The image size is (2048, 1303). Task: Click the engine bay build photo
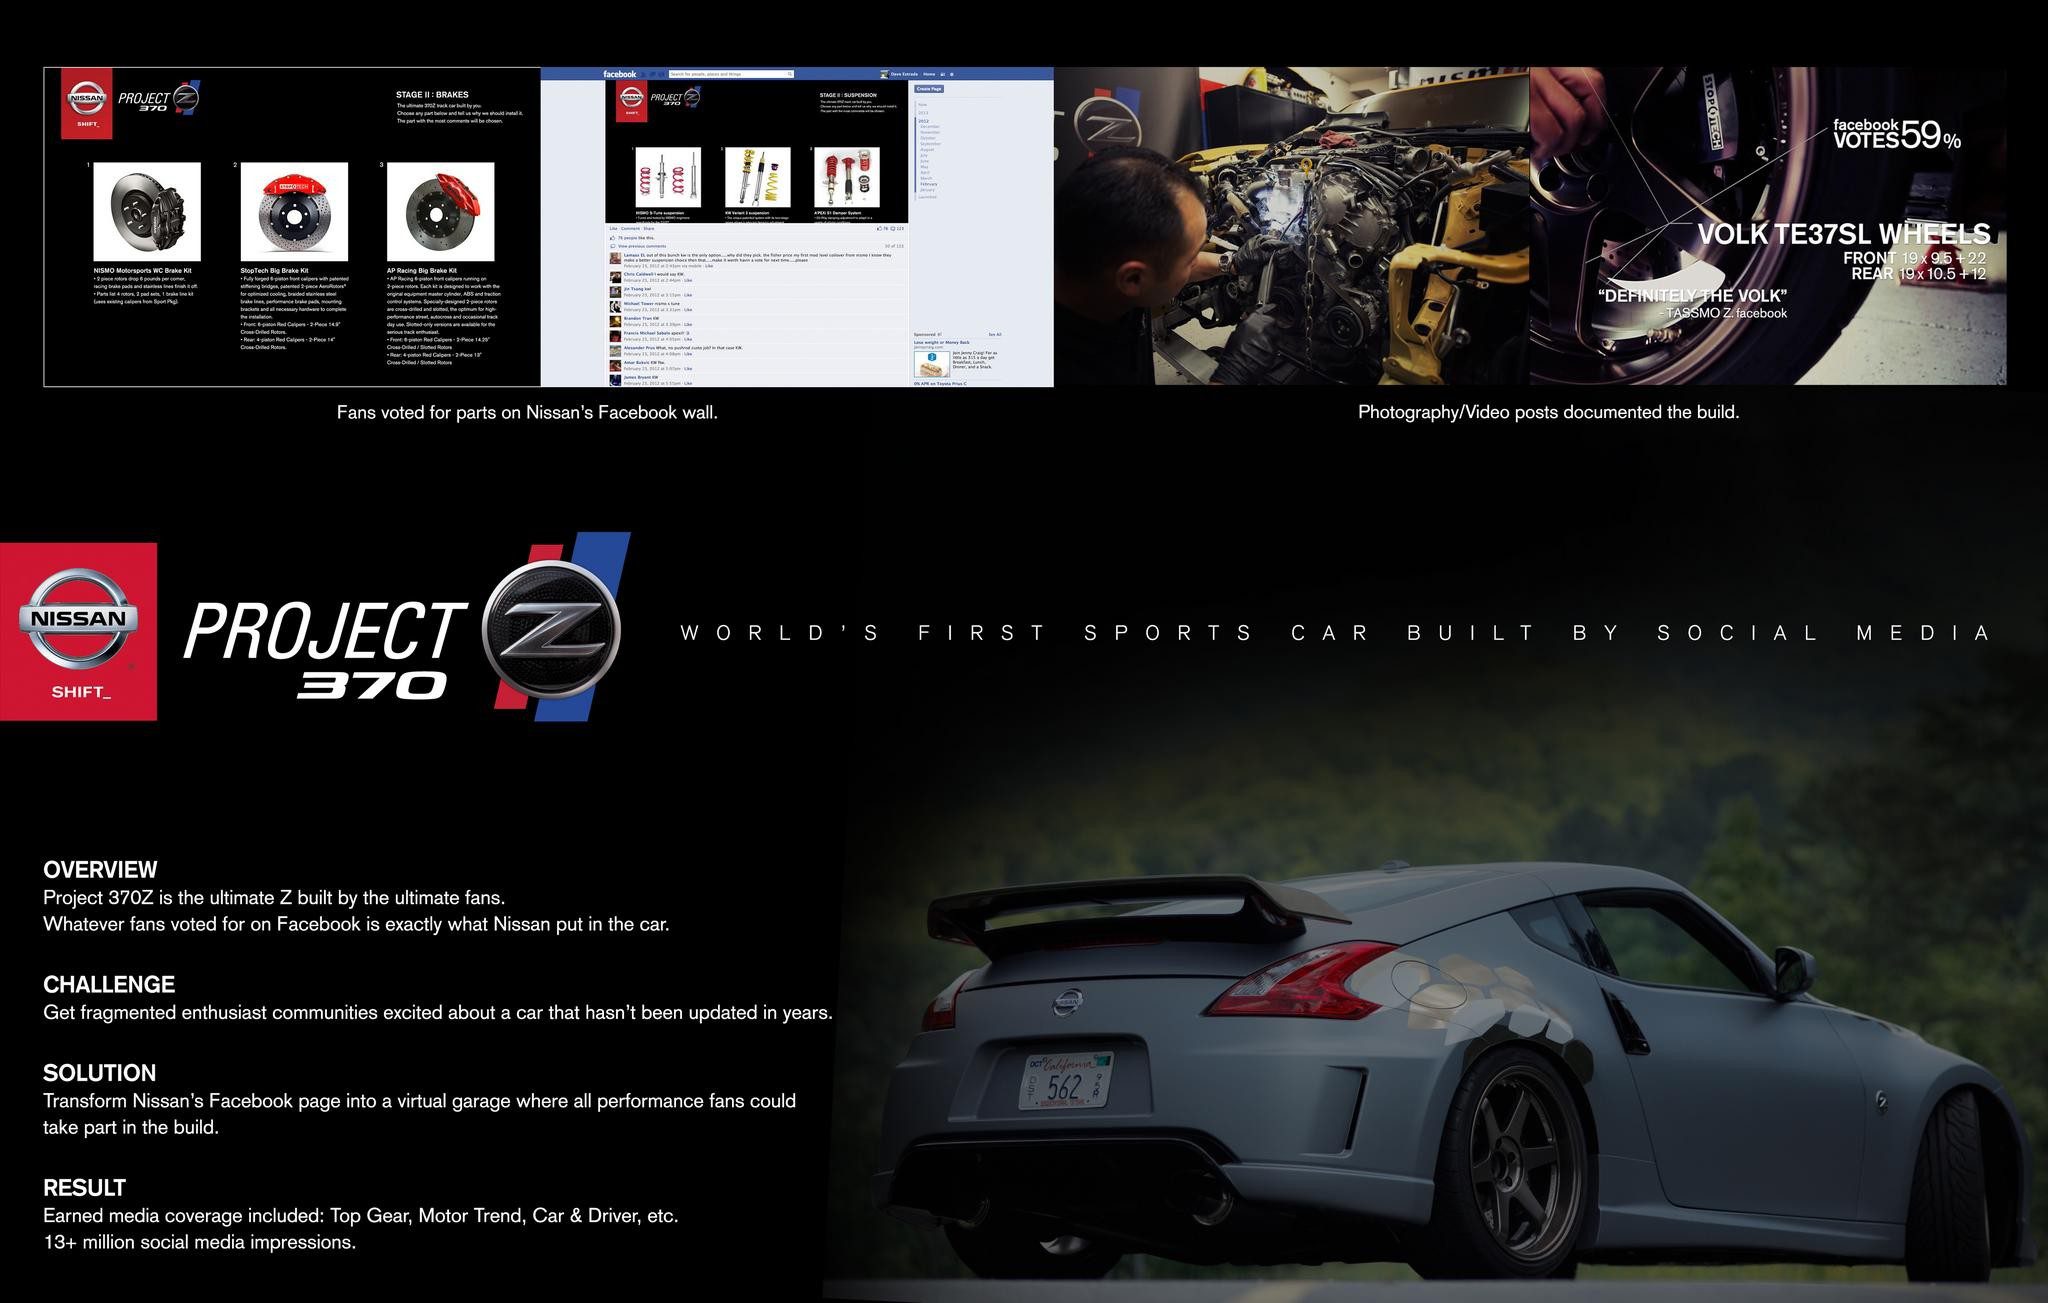1292,226
